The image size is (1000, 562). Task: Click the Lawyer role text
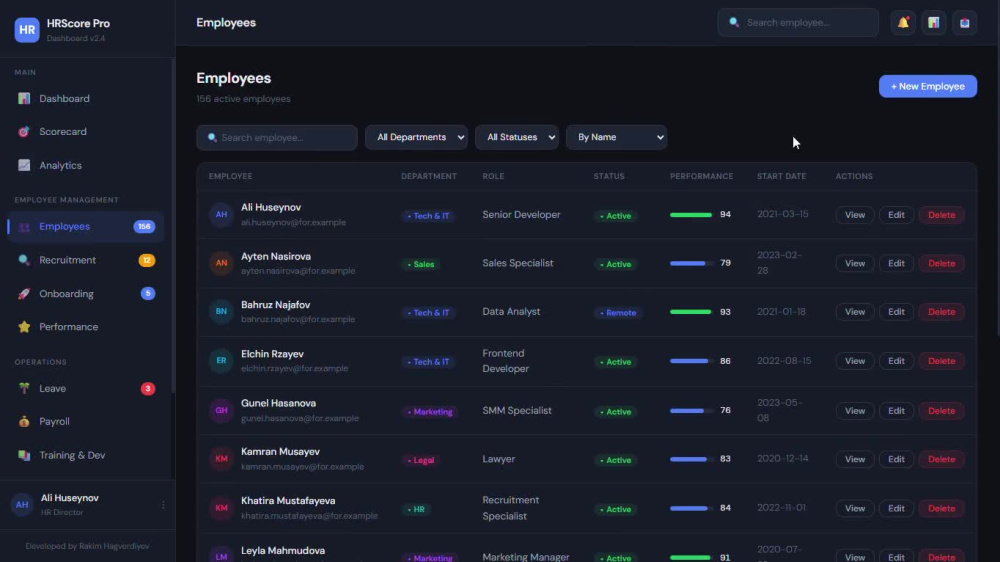499,459
